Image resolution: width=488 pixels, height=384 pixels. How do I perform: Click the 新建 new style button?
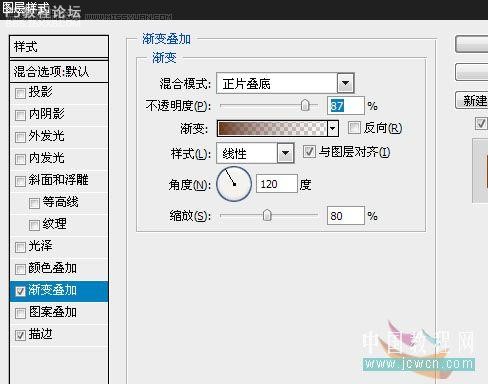[x=472, y=100]
